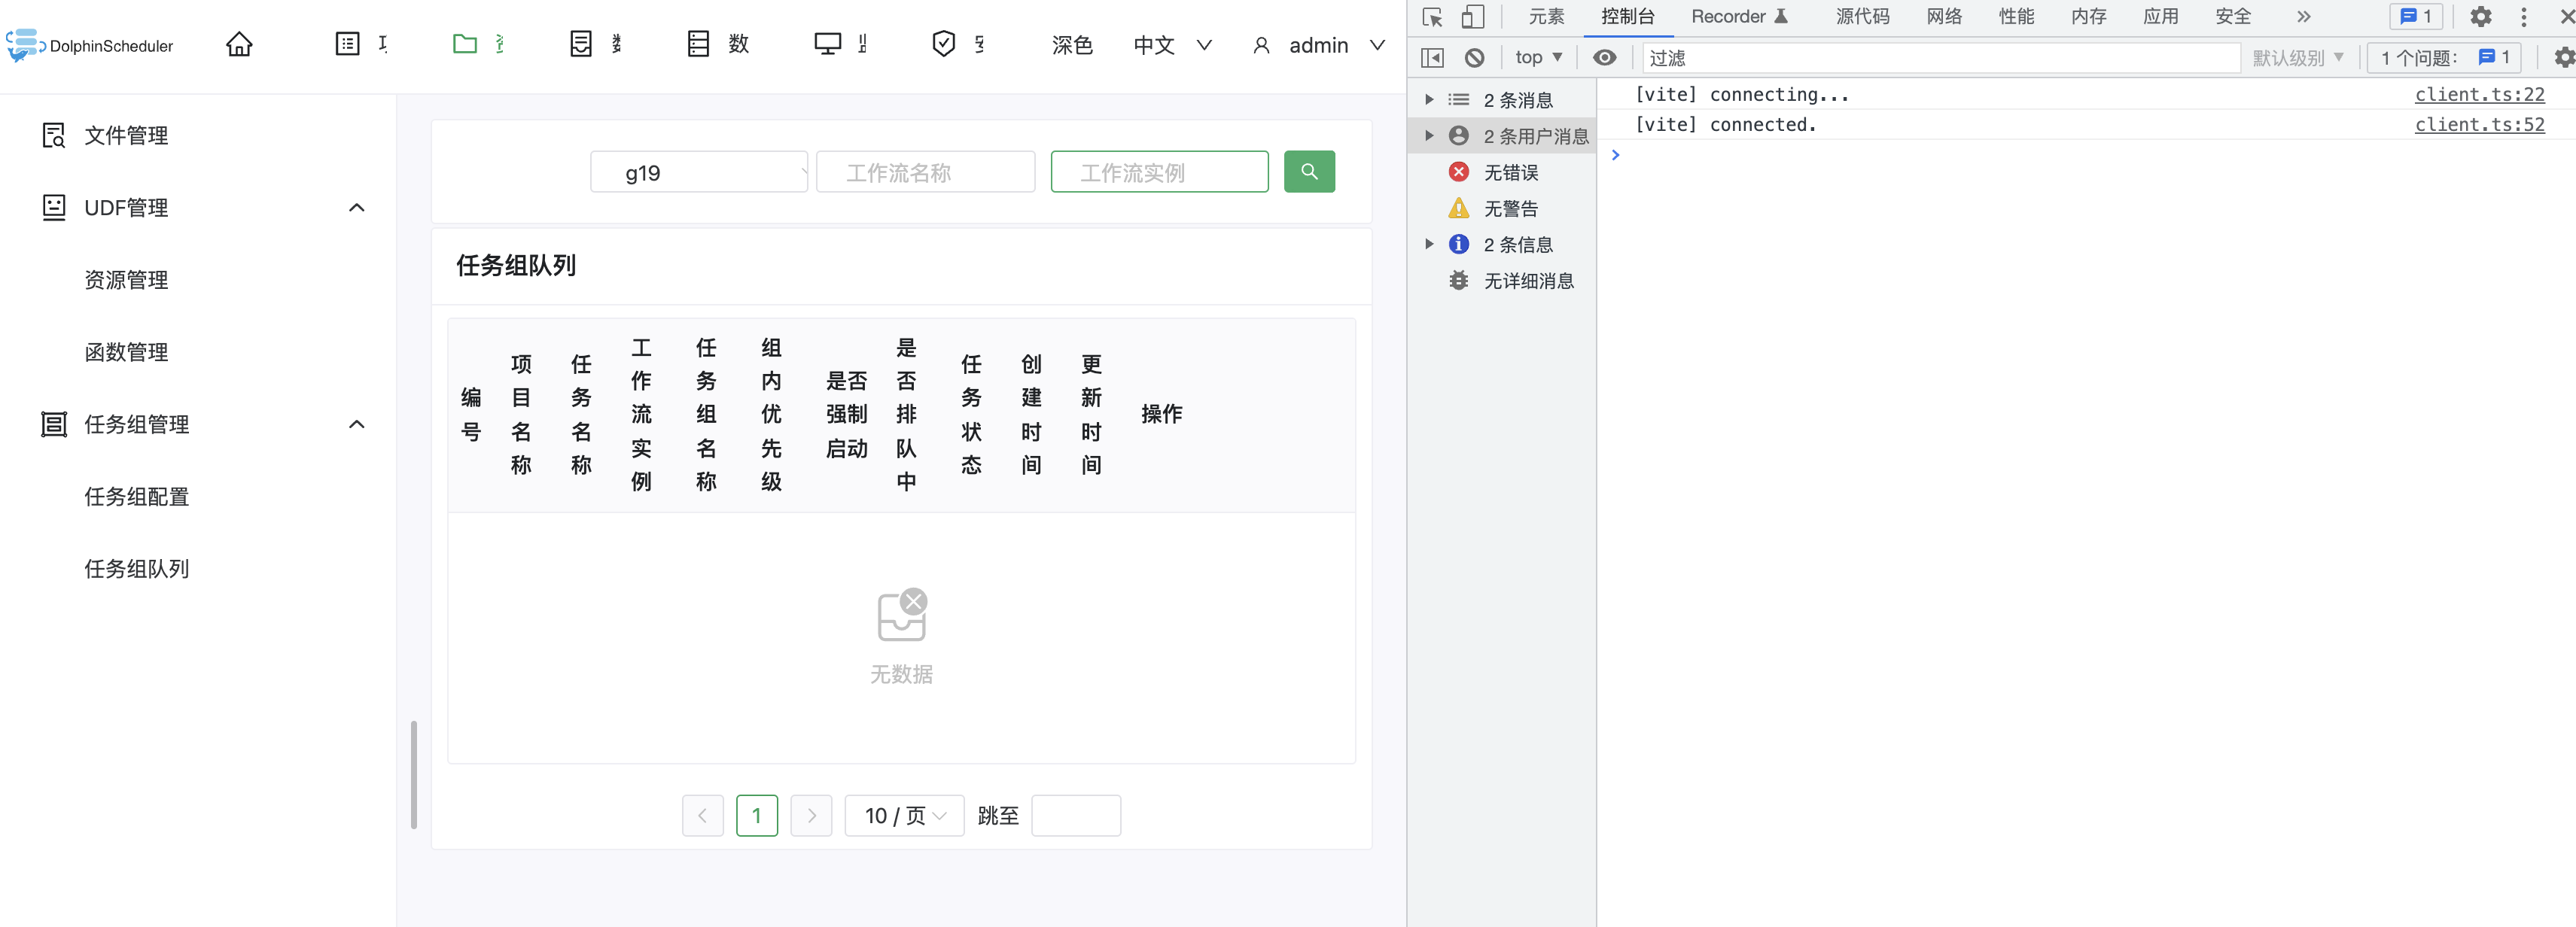Toggle the DevTools device toolbar icon

tap(1472, 17)
